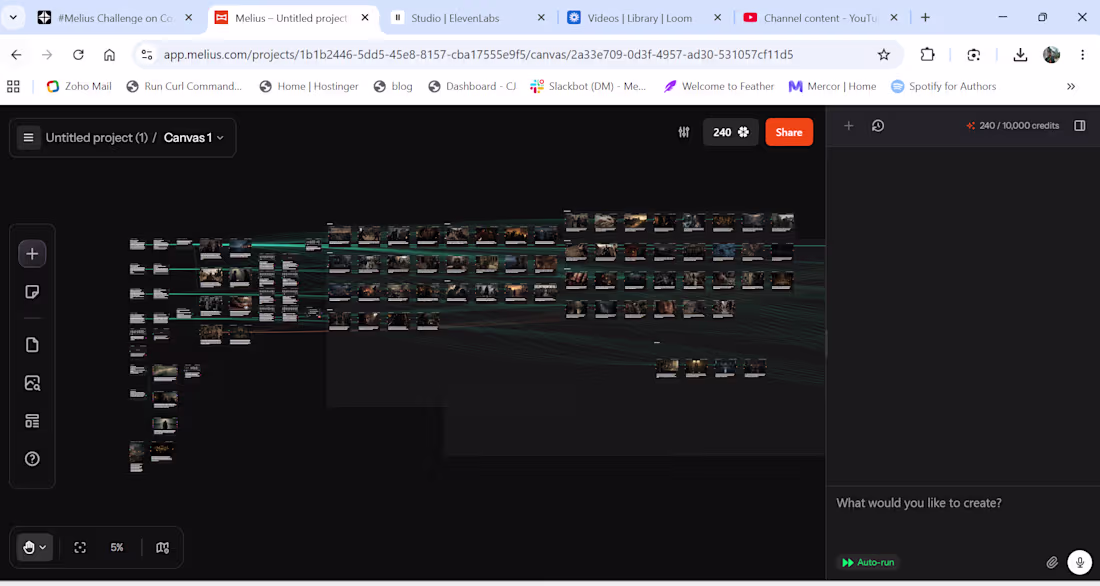
Task: Open Dashboard - CJ bookmark
Action: tap(471, 86)
